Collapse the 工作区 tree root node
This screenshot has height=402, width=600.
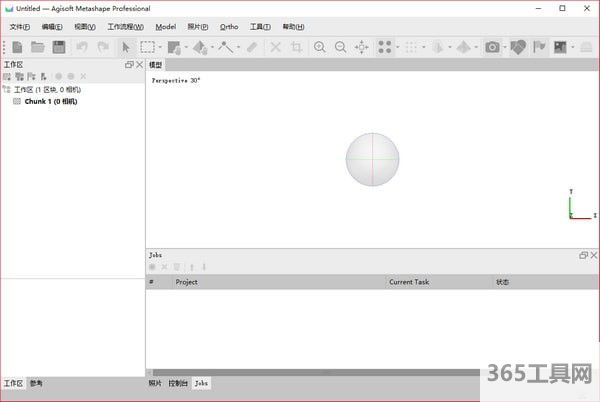click(6, 90)
